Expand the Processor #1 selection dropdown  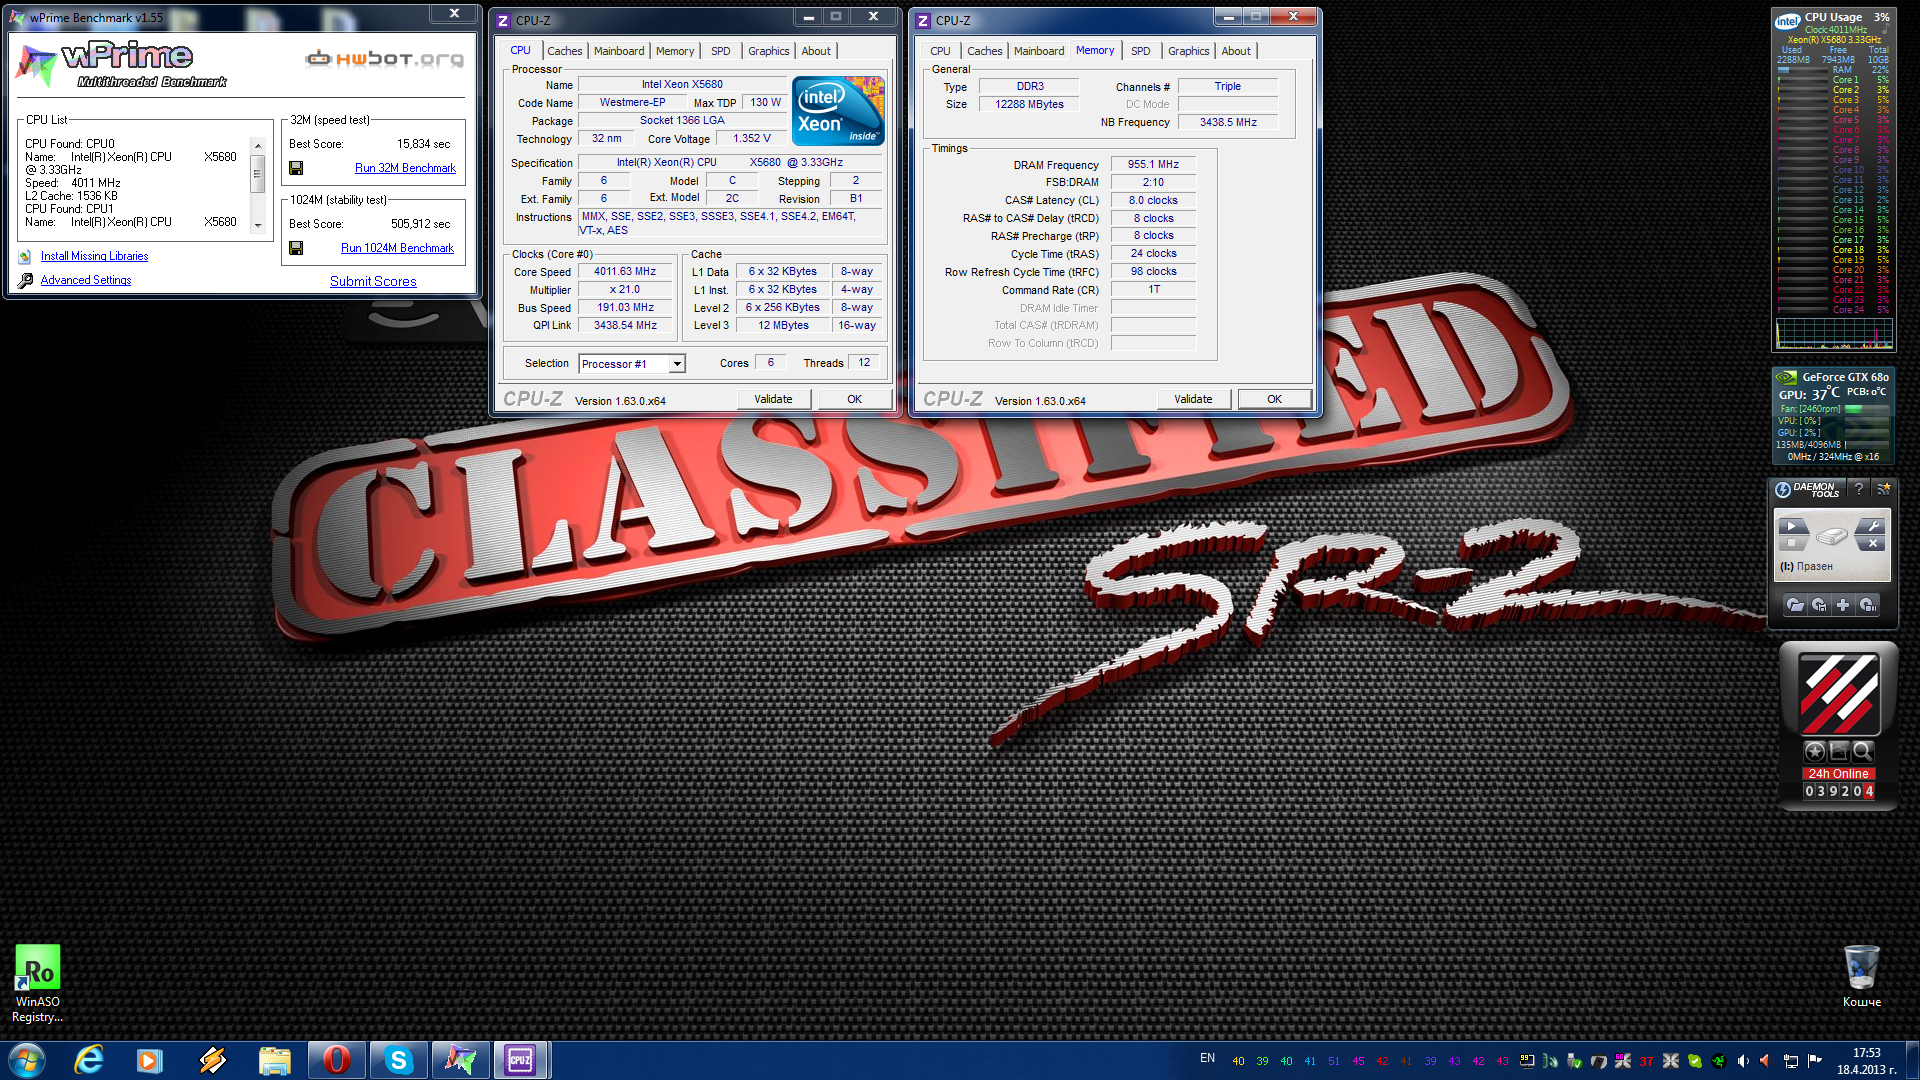pyautogui.click(x=677, y=364)
